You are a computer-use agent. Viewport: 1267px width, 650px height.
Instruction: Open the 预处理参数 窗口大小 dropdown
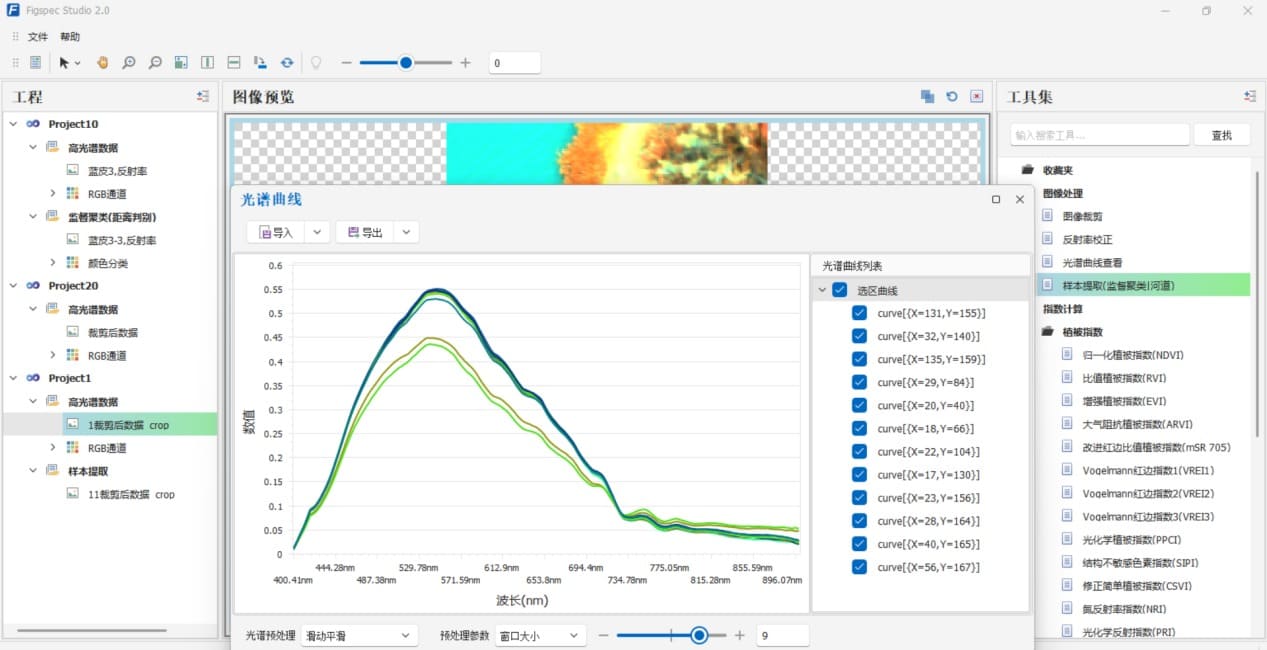point(540,635)
